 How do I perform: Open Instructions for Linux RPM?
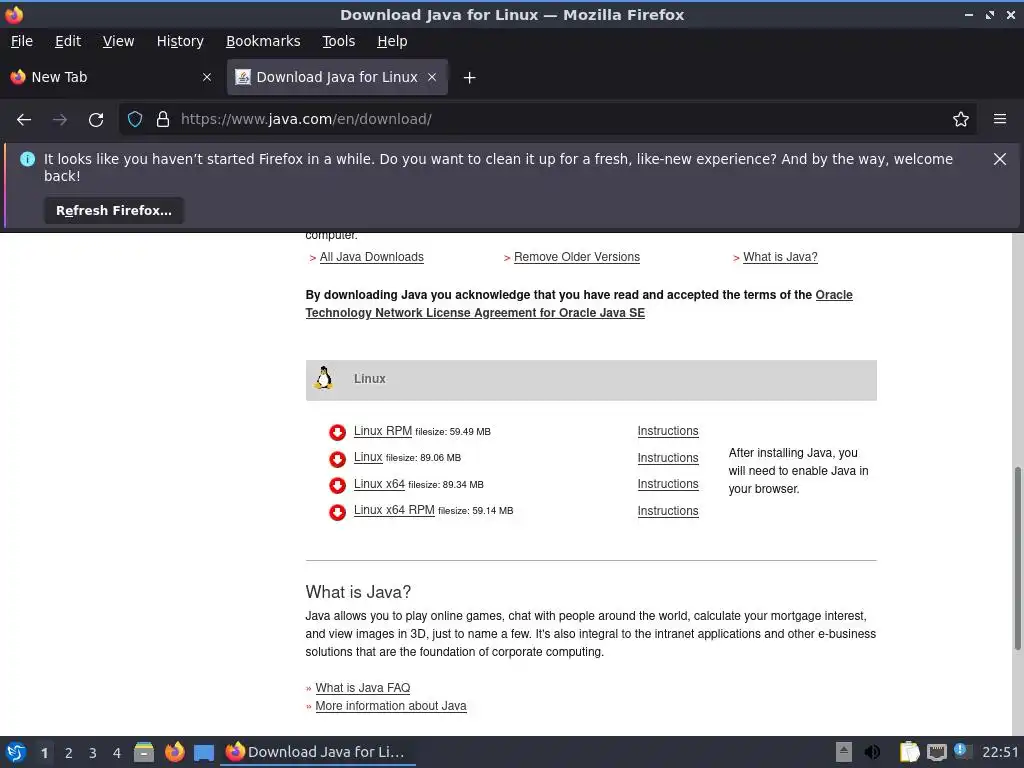(x=667, y=431)
